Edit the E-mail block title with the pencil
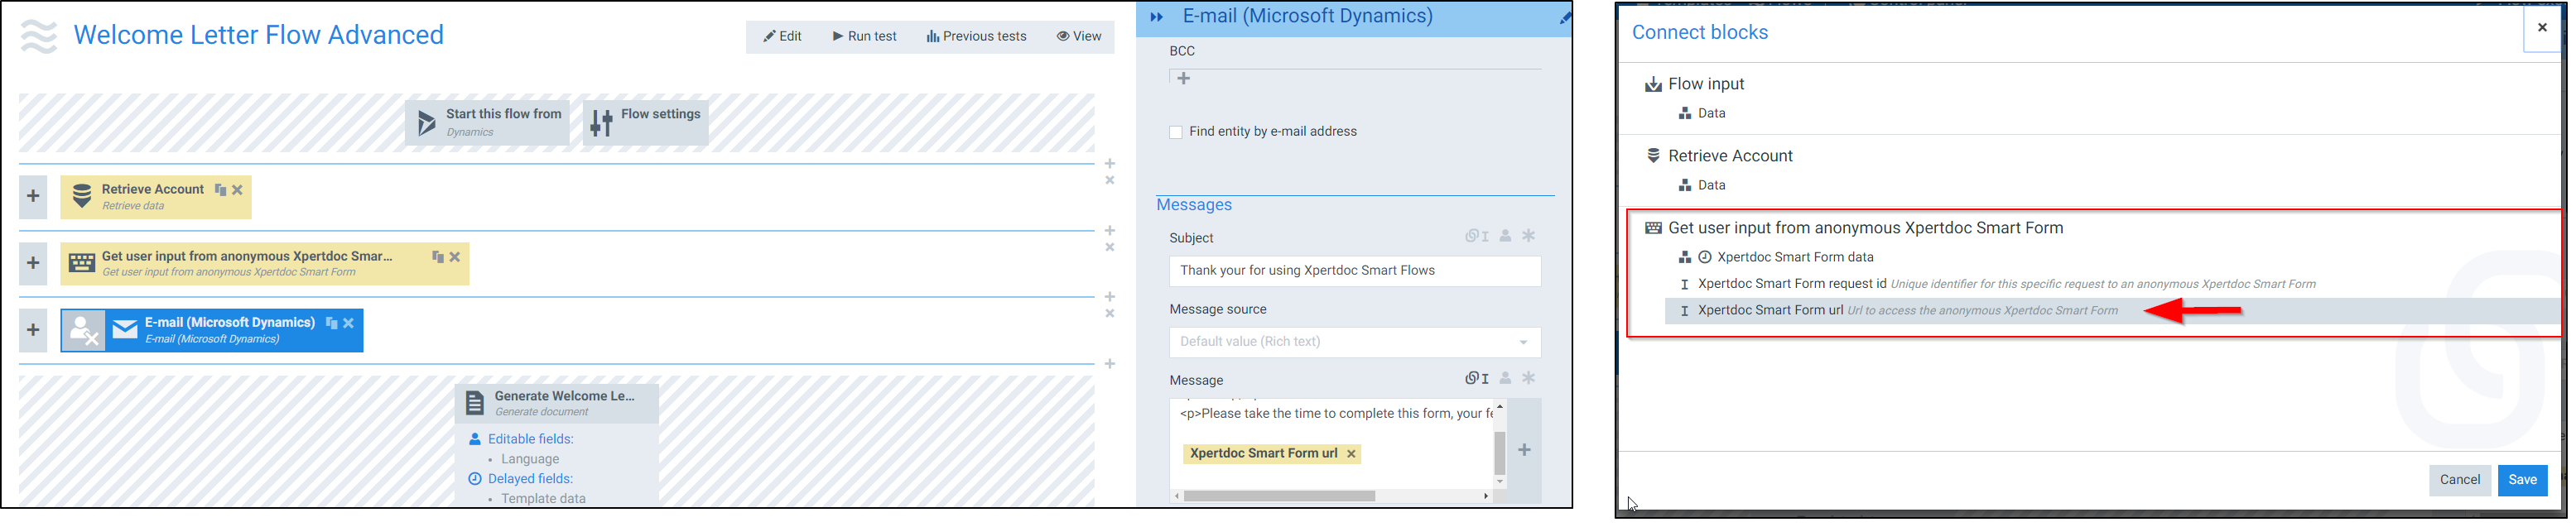The width and height of the screenshot is (2576, 527). 1565,18
